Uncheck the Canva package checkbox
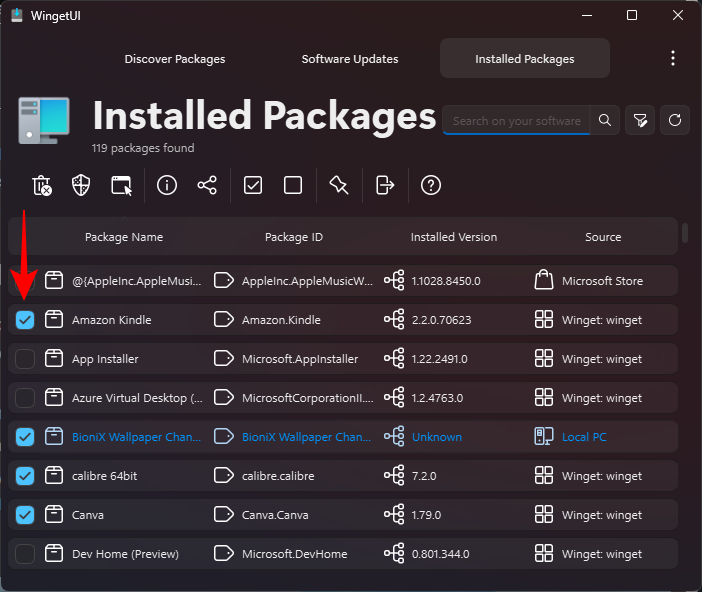 [25, 515]
